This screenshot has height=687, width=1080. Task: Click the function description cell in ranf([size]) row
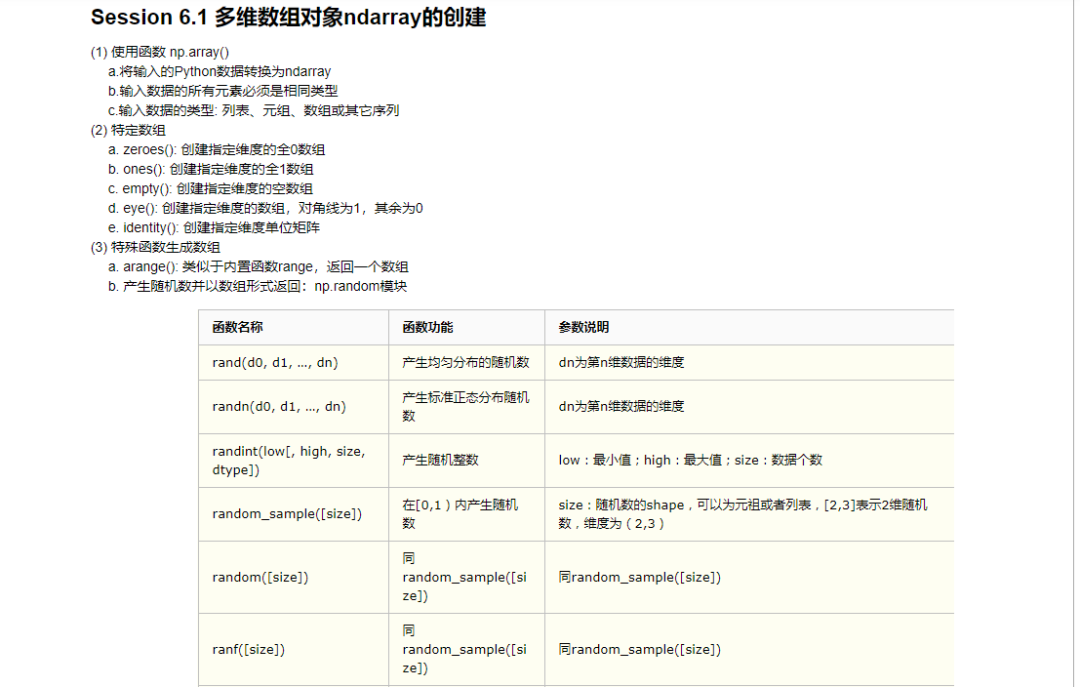(x=467, y=650)
